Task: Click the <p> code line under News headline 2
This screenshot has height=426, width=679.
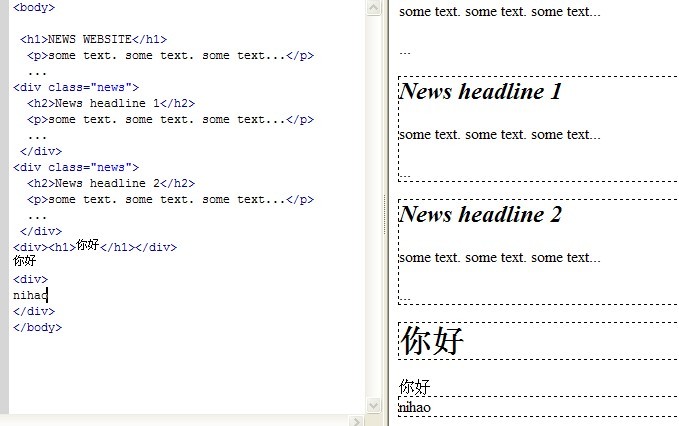Action: tap(171, 200)
